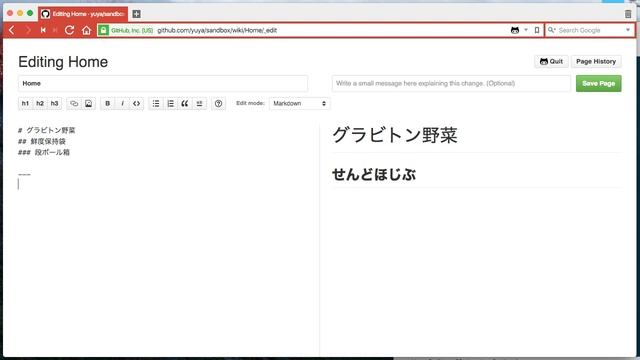Focus the Search Google field
The height and width of the screenshot is (360, 640).
(x=589, y=30)
